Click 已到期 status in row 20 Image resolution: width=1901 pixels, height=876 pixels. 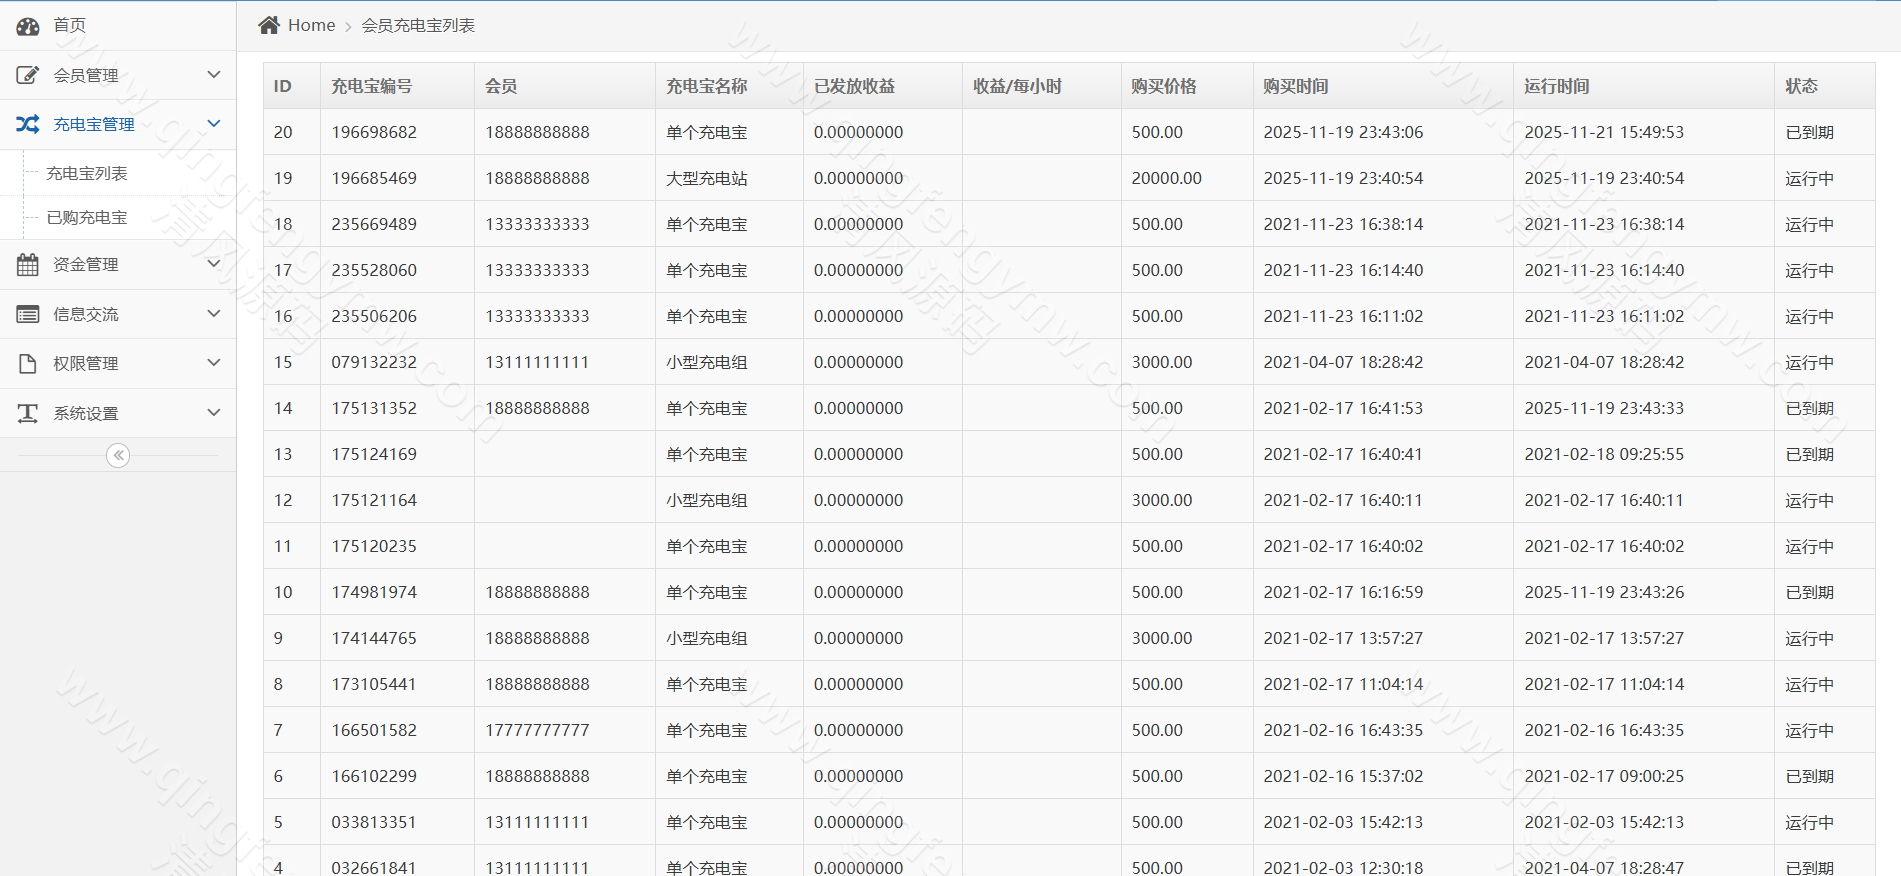1810,132
